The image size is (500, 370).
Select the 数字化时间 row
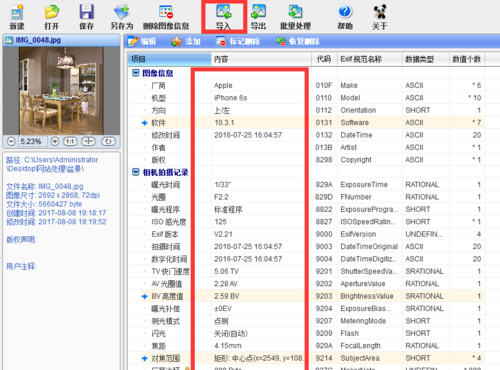click(x=307, y=259)
